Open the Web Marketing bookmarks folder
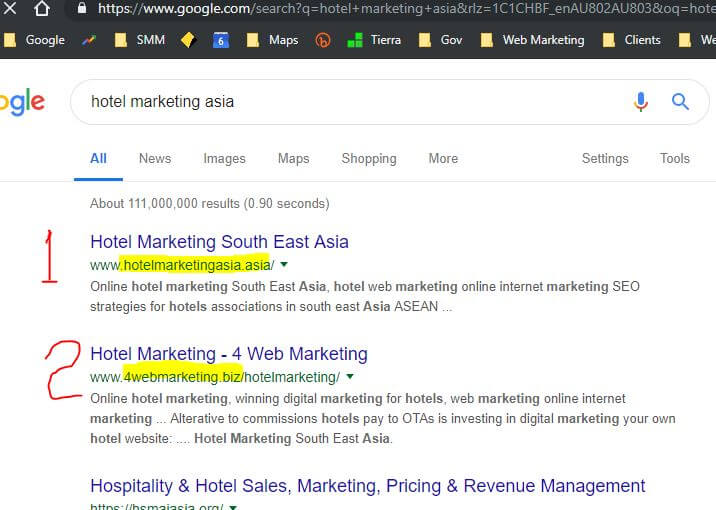 [532, 40]
